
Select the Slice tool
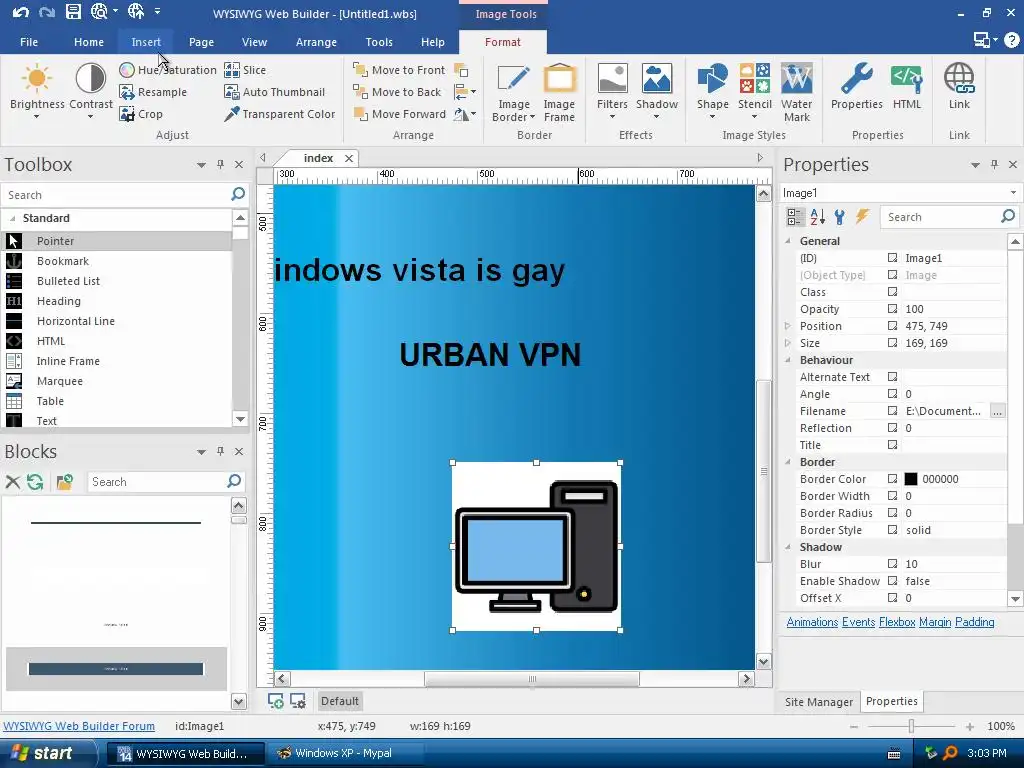click(245, 70)
